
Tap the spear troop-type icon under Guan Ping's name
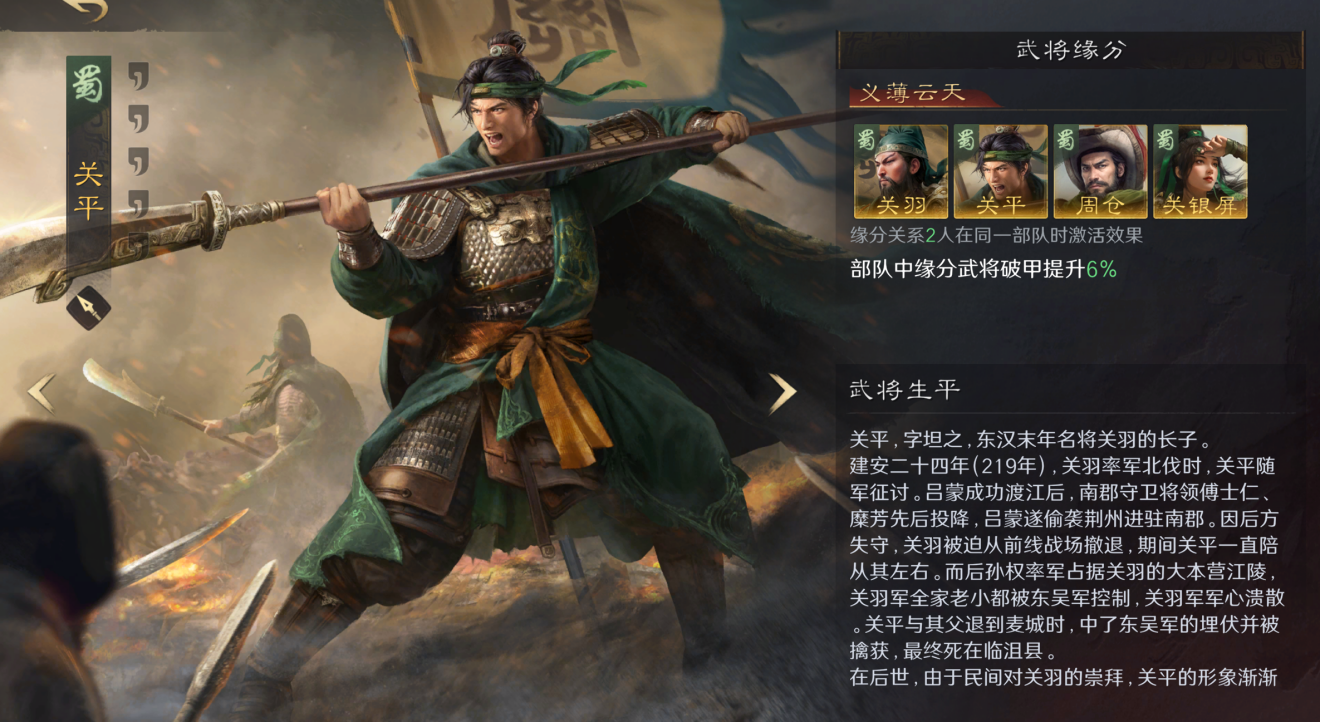(88, 307)
